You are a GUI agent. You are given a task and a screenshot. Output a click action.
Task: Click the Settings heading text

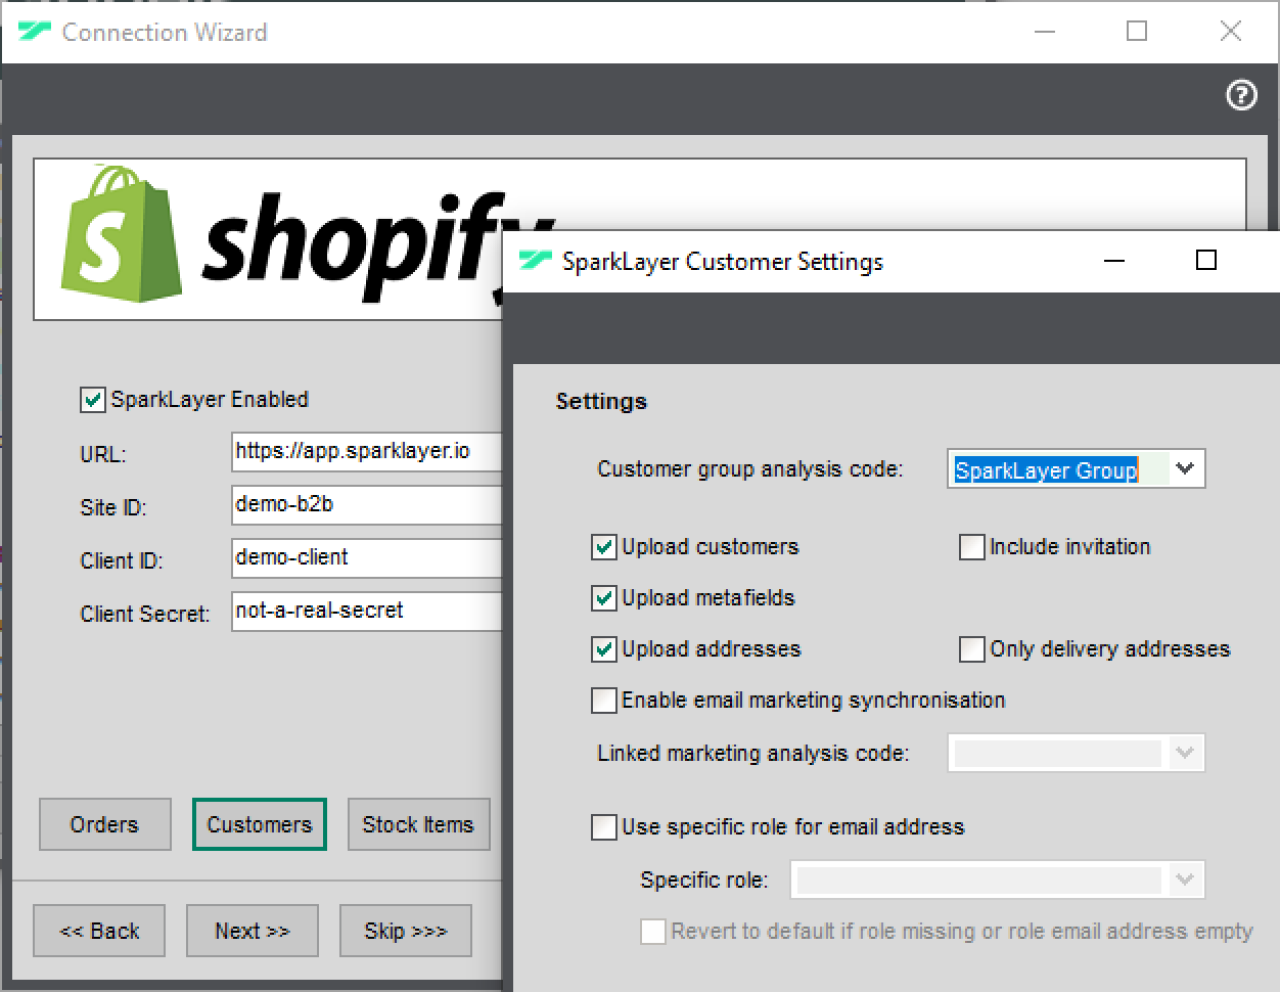click(x=601, y=401)
